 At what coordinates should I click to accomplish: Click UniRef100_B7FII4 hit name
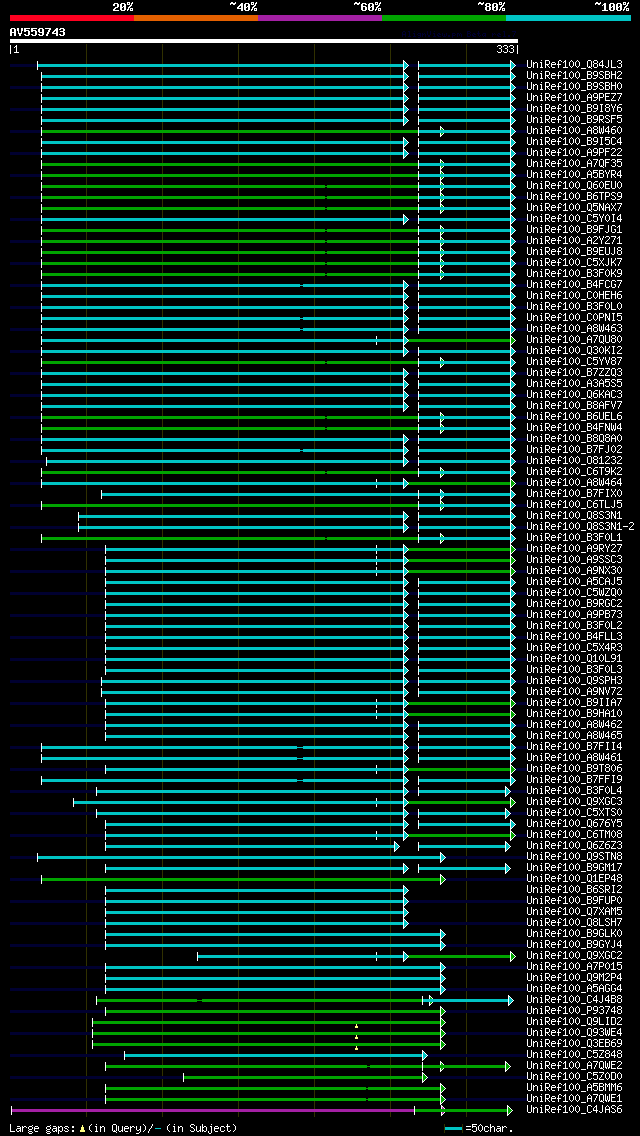click(x=574, y=746)
